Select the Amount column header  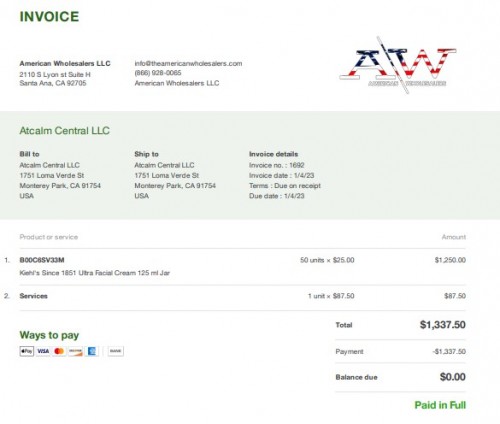[454, 237]
